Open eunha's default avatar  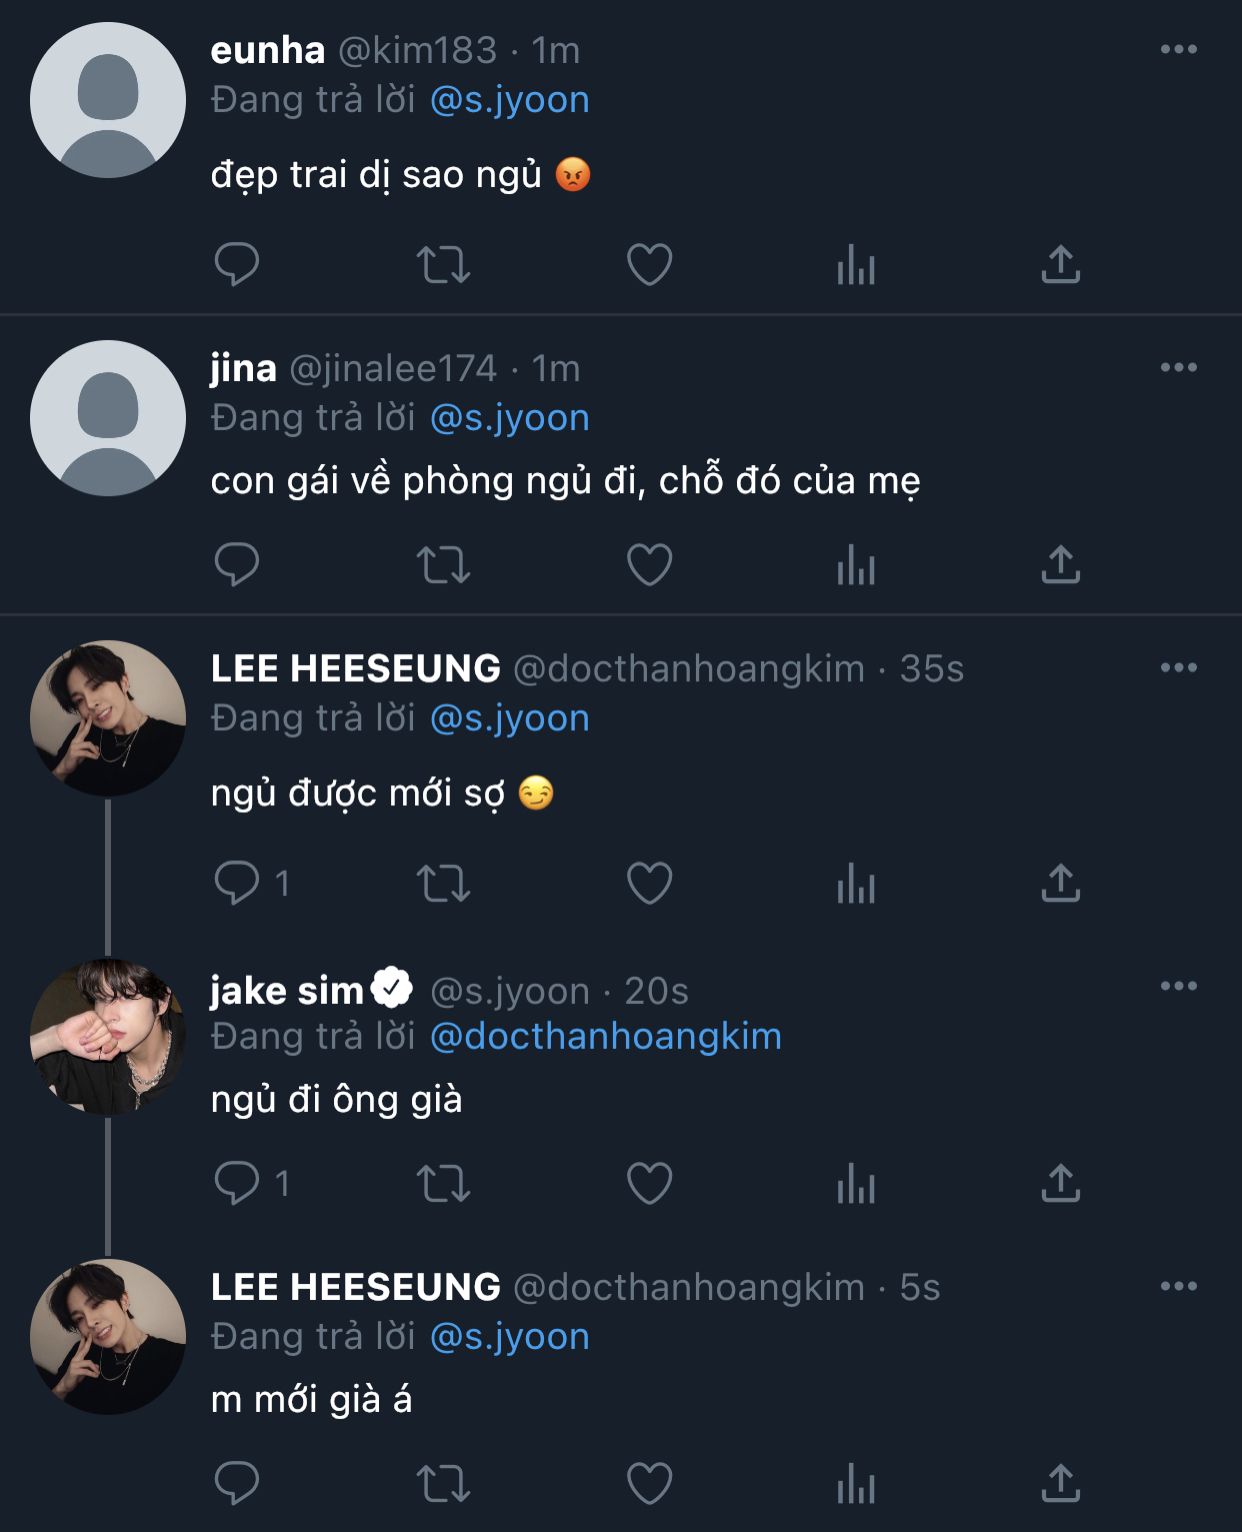pyautogui.click(x=108, y=100)
